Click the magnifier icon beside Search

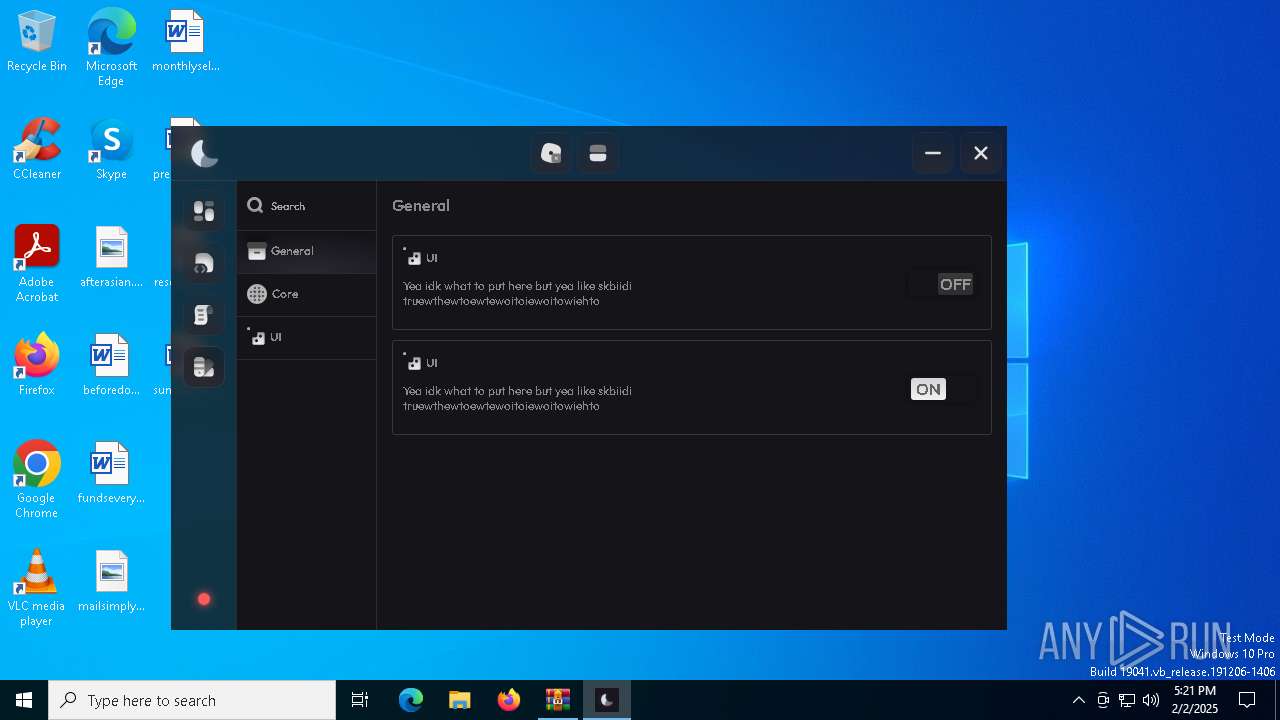coord(255,205)
